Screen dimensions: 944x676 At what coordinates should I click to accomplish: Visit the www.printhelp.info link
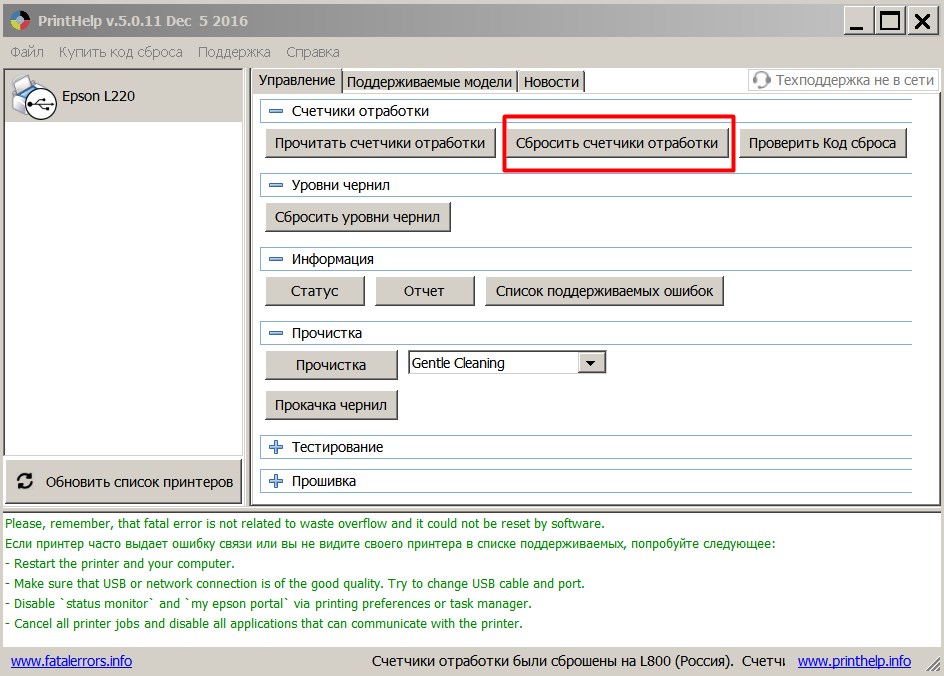(854, 661)
